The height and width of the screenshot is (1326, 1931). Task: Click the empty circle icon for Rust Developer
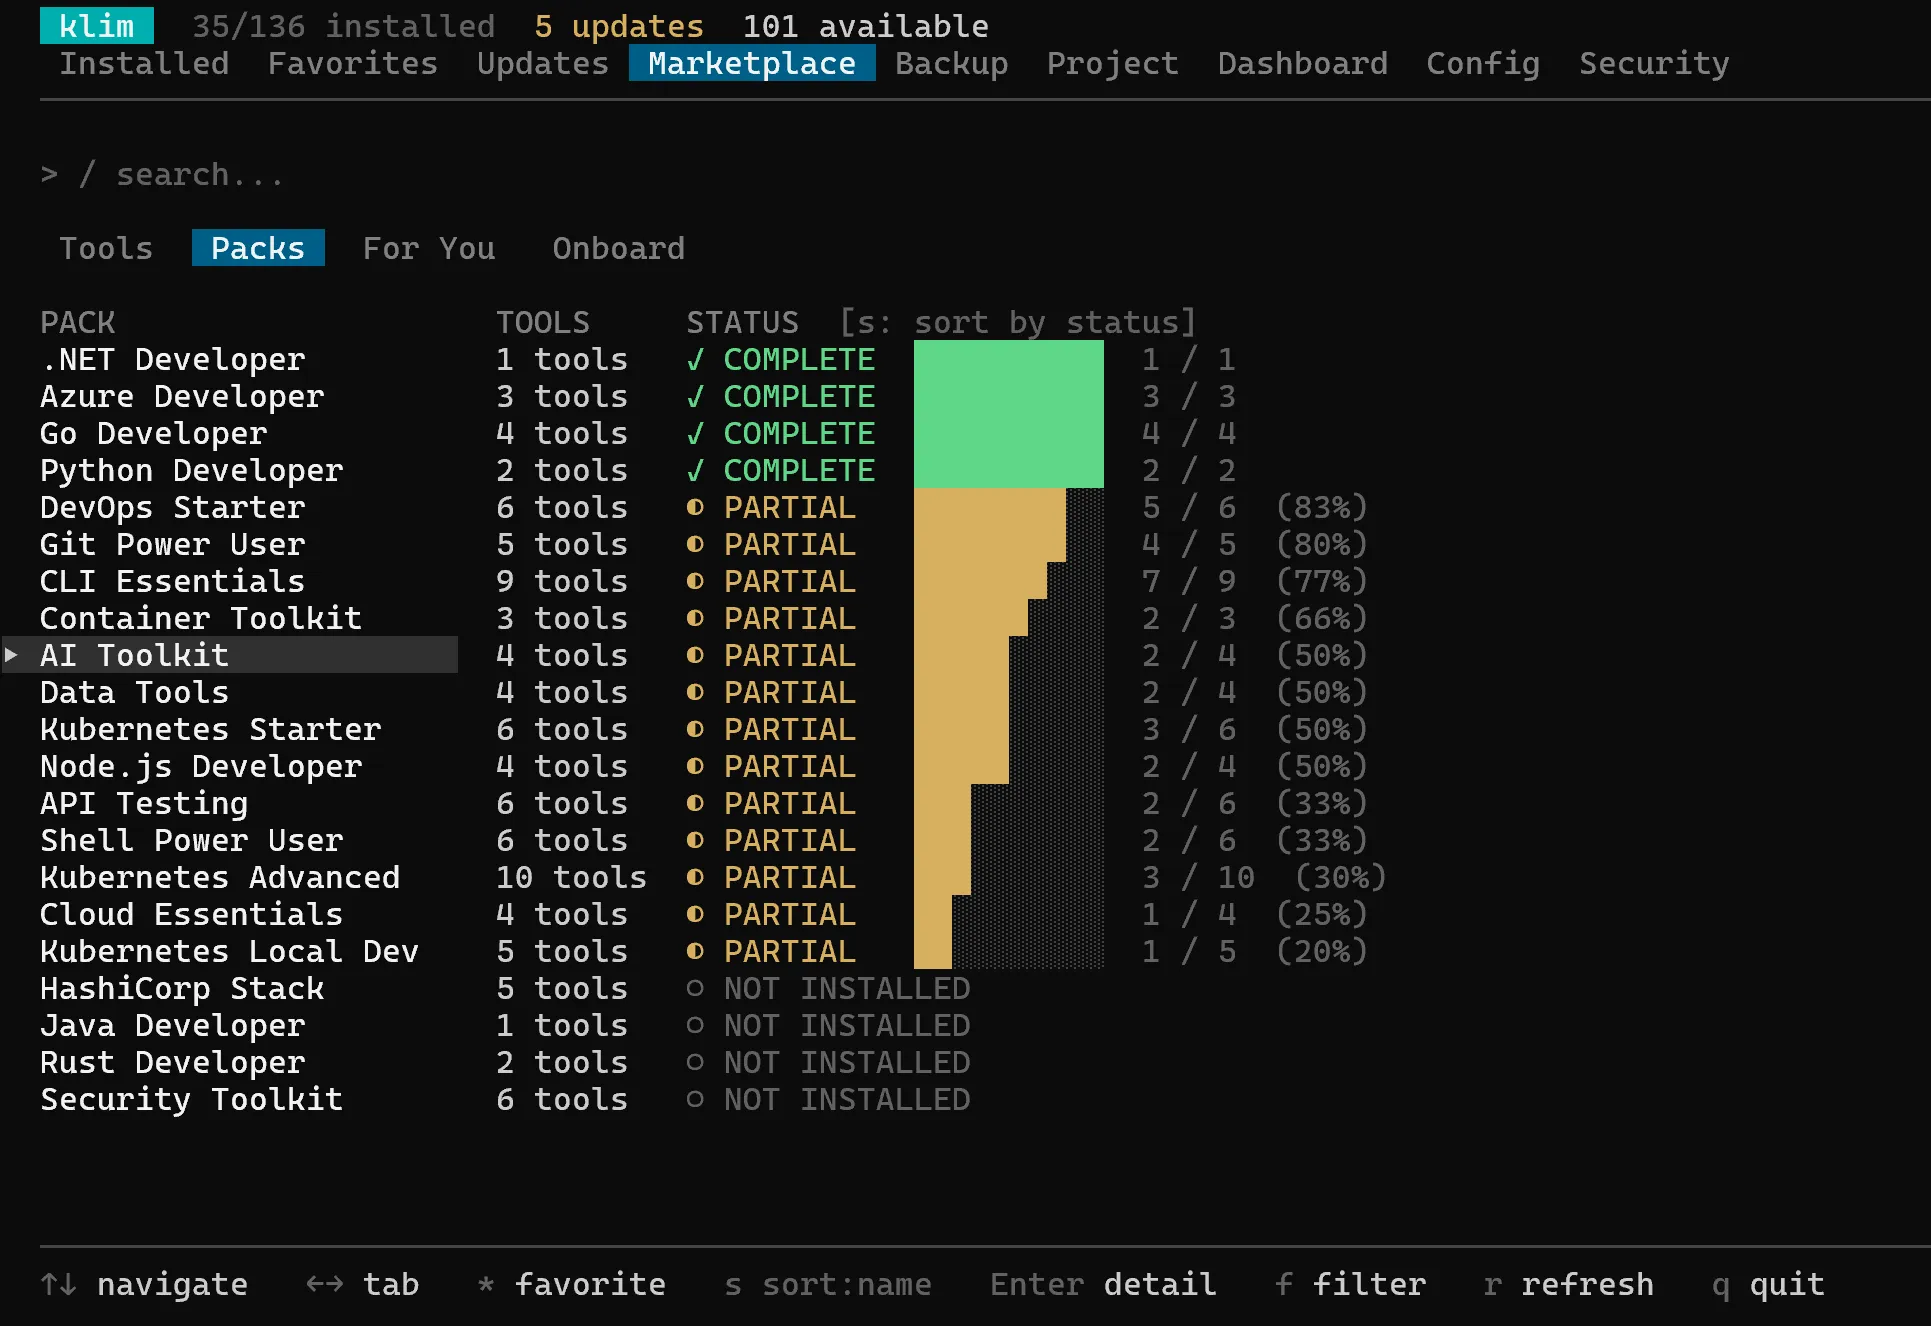pos(695,1062)
